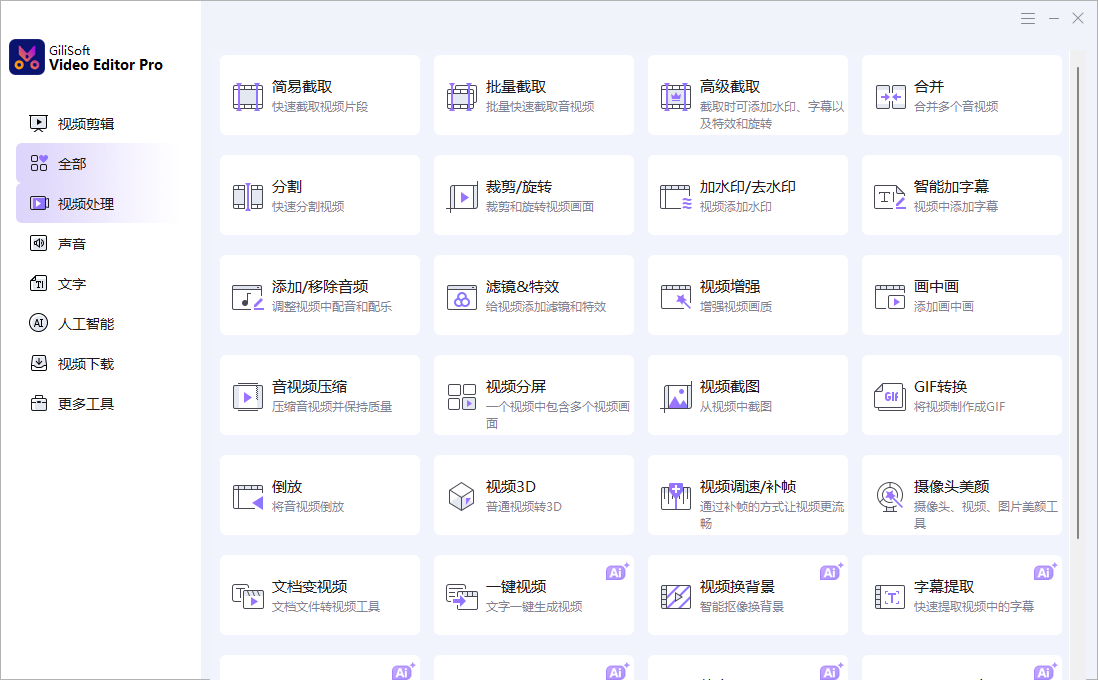Screen dimensions: 1098x680
Task: Open the 简易截取 quick trim tool
Action: [x=319, y=94]
